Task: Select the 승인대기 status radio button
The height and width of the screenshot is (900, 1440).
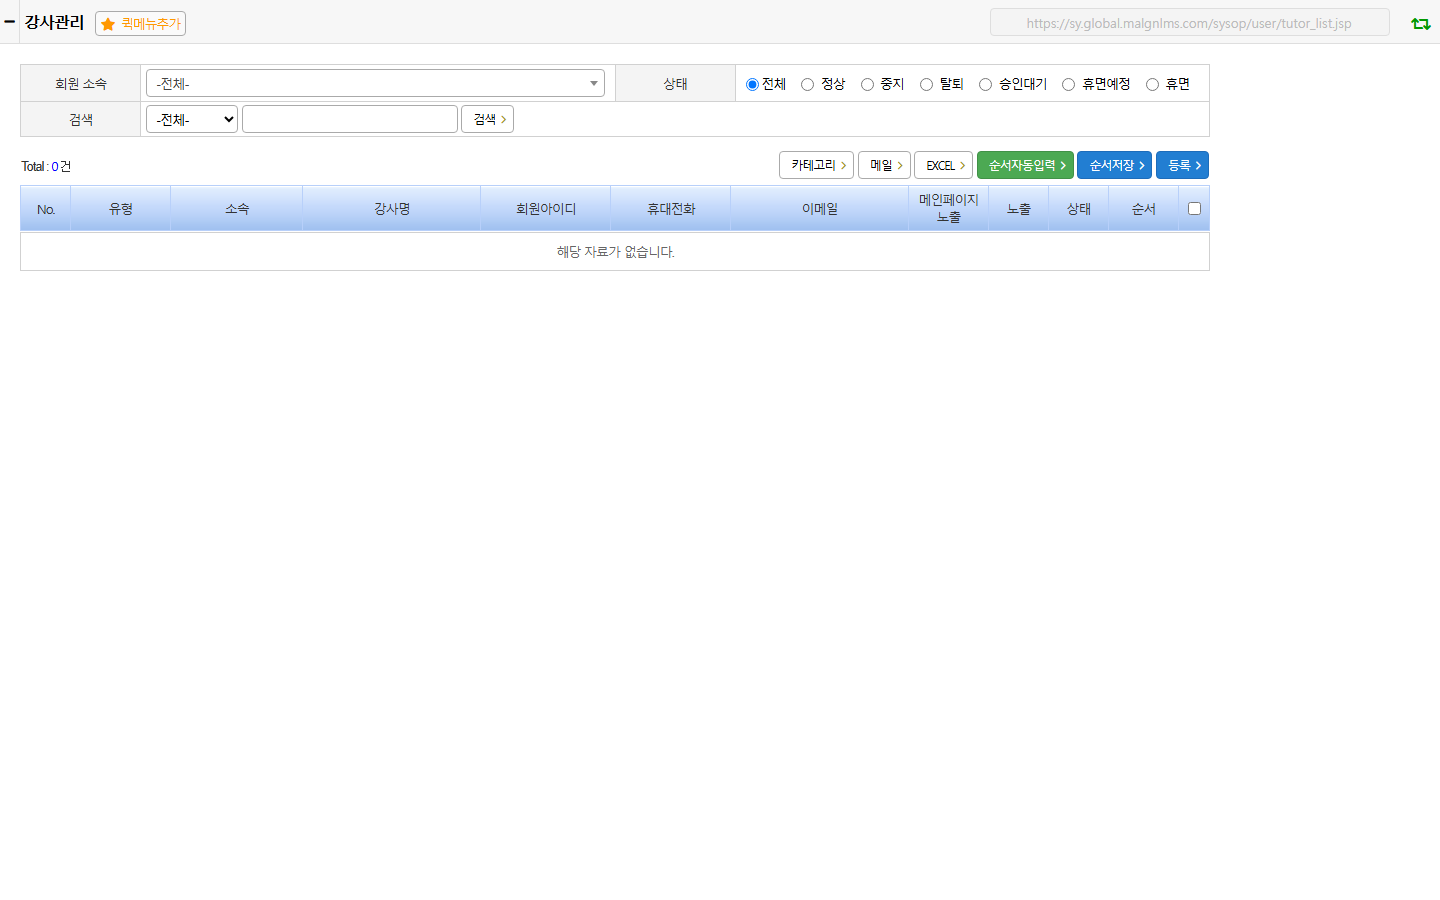Action: [x=985, y=84]
